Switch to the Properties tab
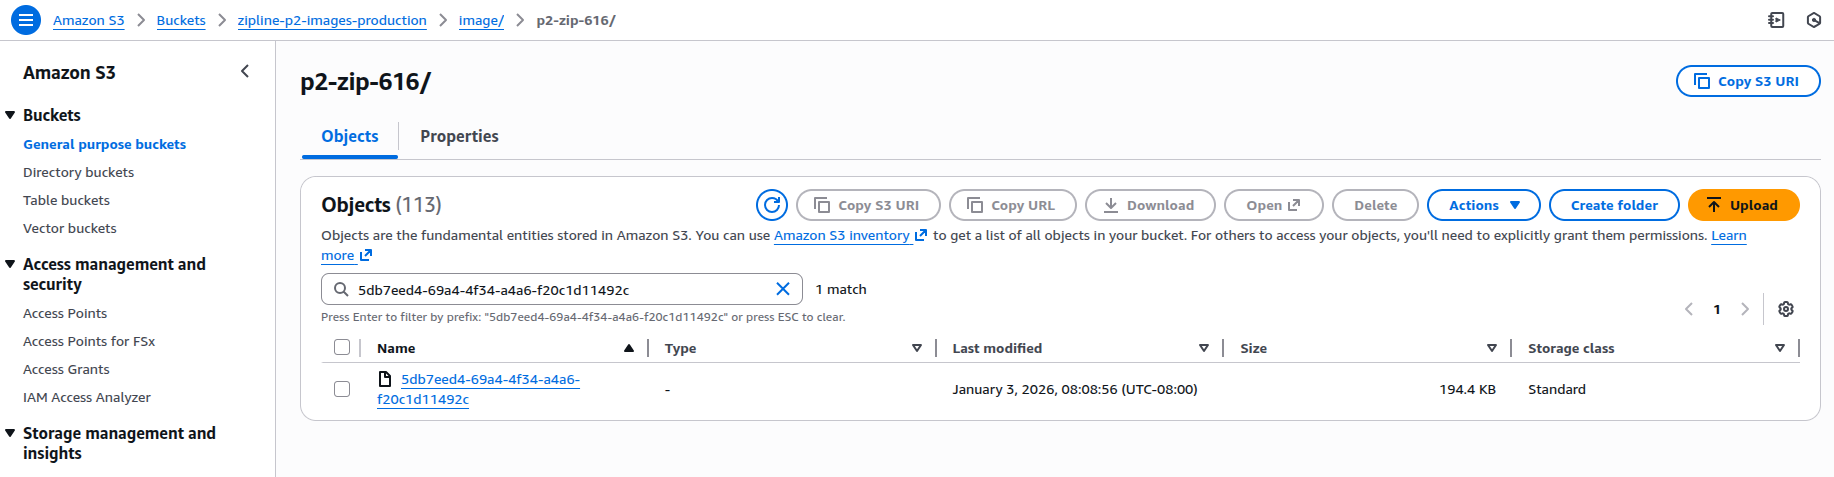The image size is (1834, 477). pos(459,136)
